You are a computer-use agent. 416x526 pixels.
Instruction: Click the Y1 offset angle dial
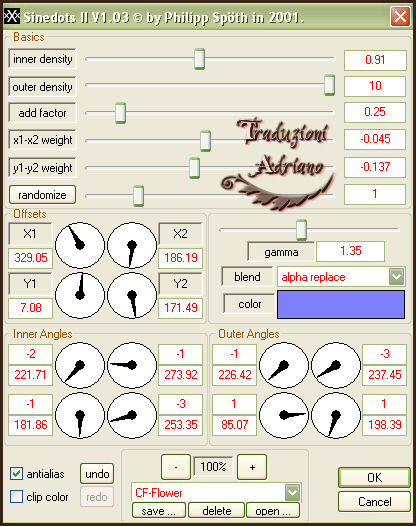point(80,295)
